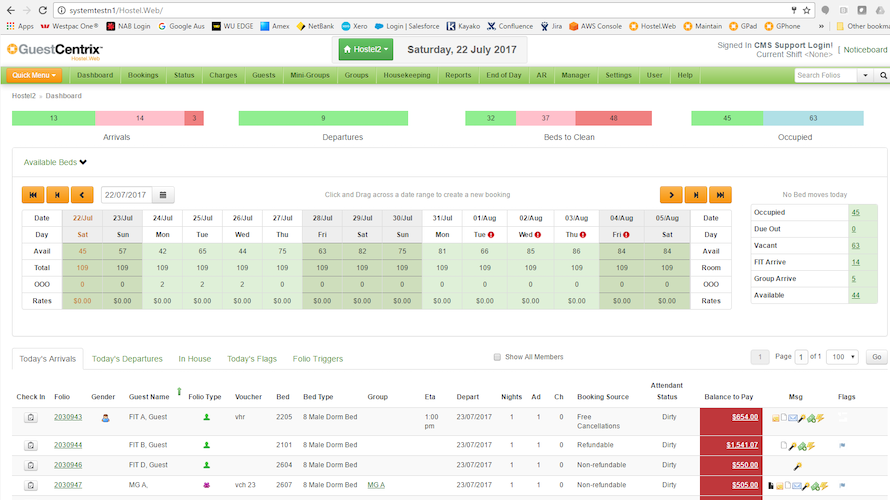This screenshot has width=890, height=500.
Task: Click check-in button for folio 2030943
Action: coord(31,417)
